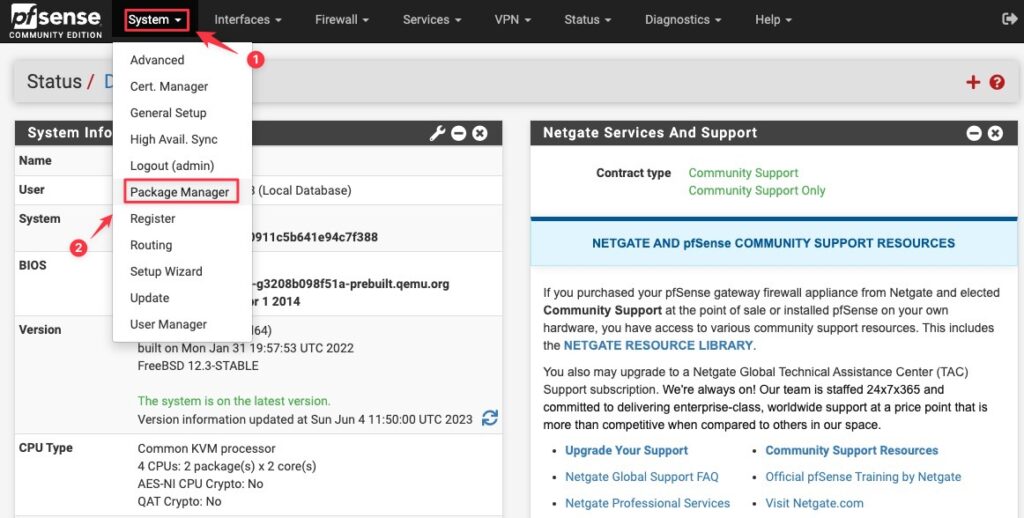The image size is (1024, 518).
Task: Select Advanced from the System menu
Action: pyautogui.click(x=157, y=60)
